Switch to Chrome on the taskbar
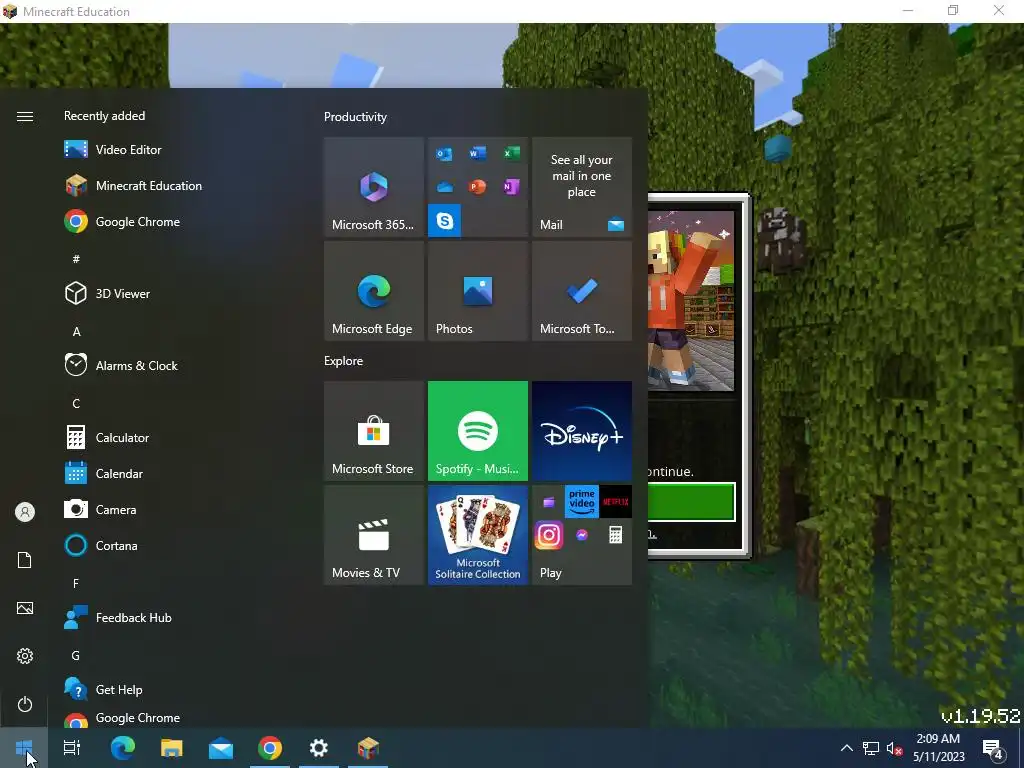 click(270, 748)
